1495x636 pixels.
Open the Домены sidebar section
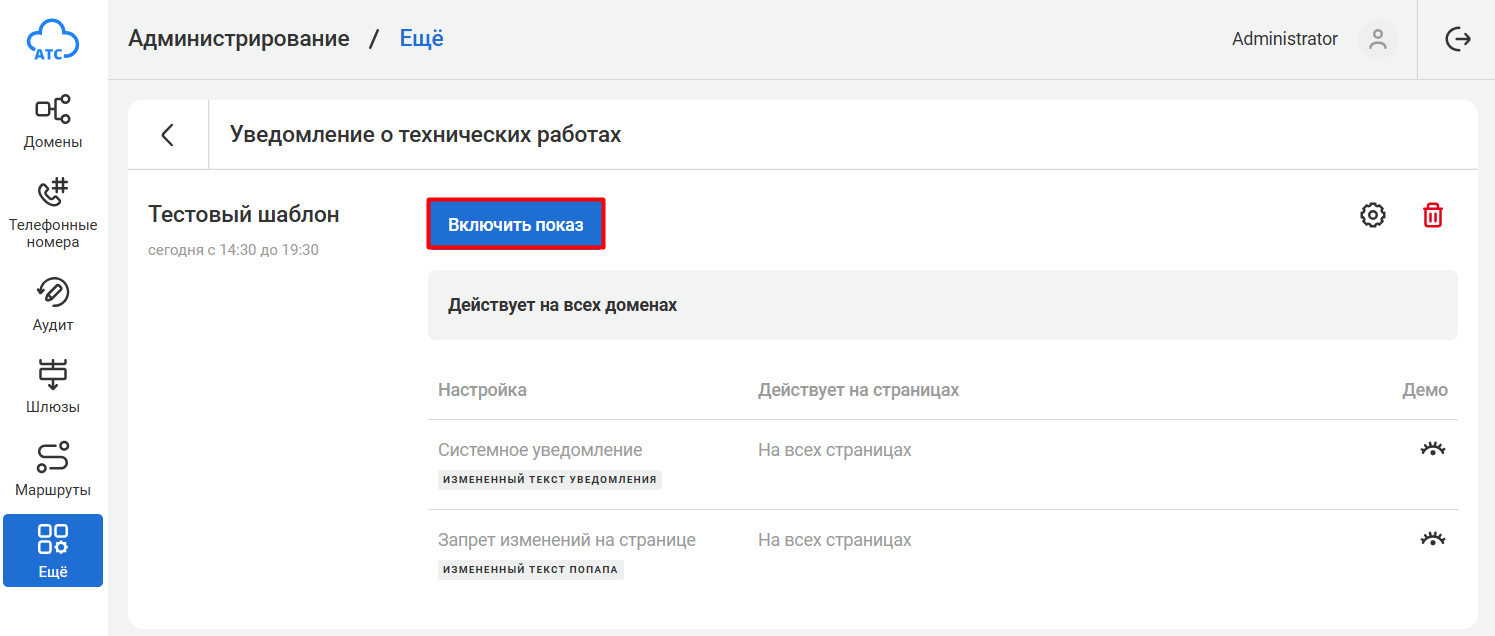(x=53, y=121)
